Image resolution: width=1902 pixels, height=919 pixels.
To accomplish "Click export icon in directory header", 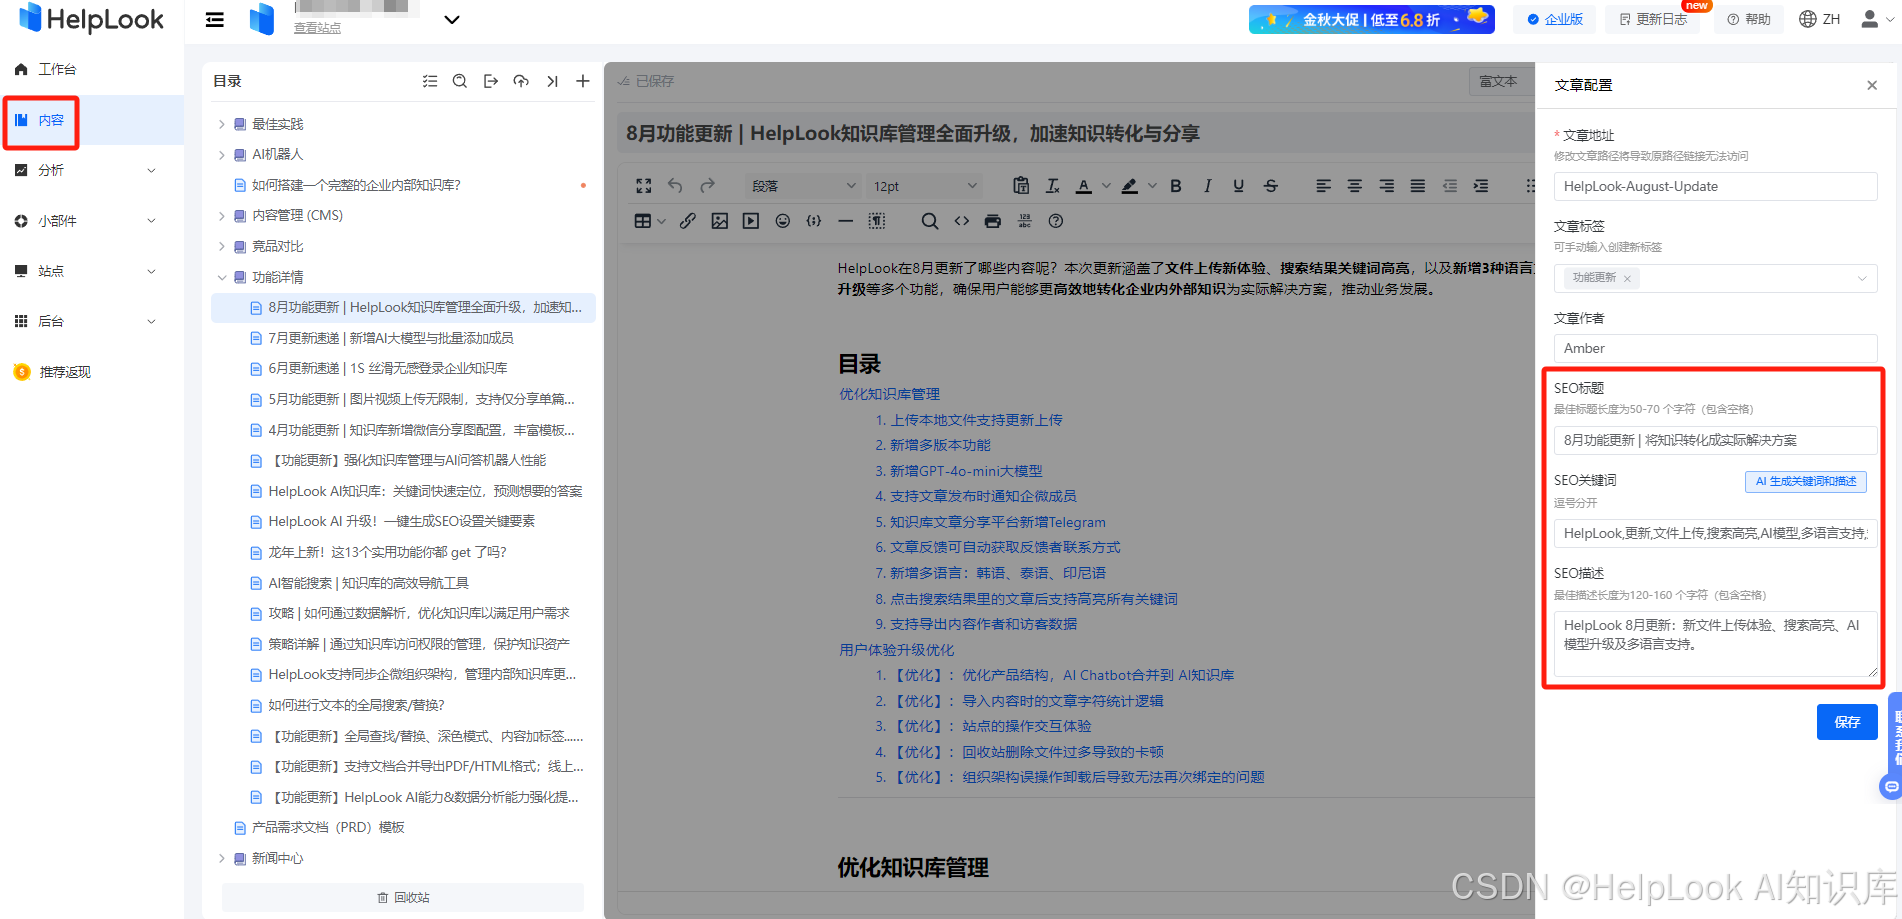I will (491, 81).
